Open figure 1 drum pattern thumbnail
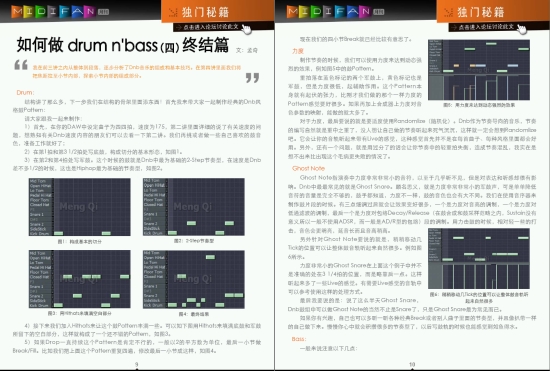 point(80,207)
